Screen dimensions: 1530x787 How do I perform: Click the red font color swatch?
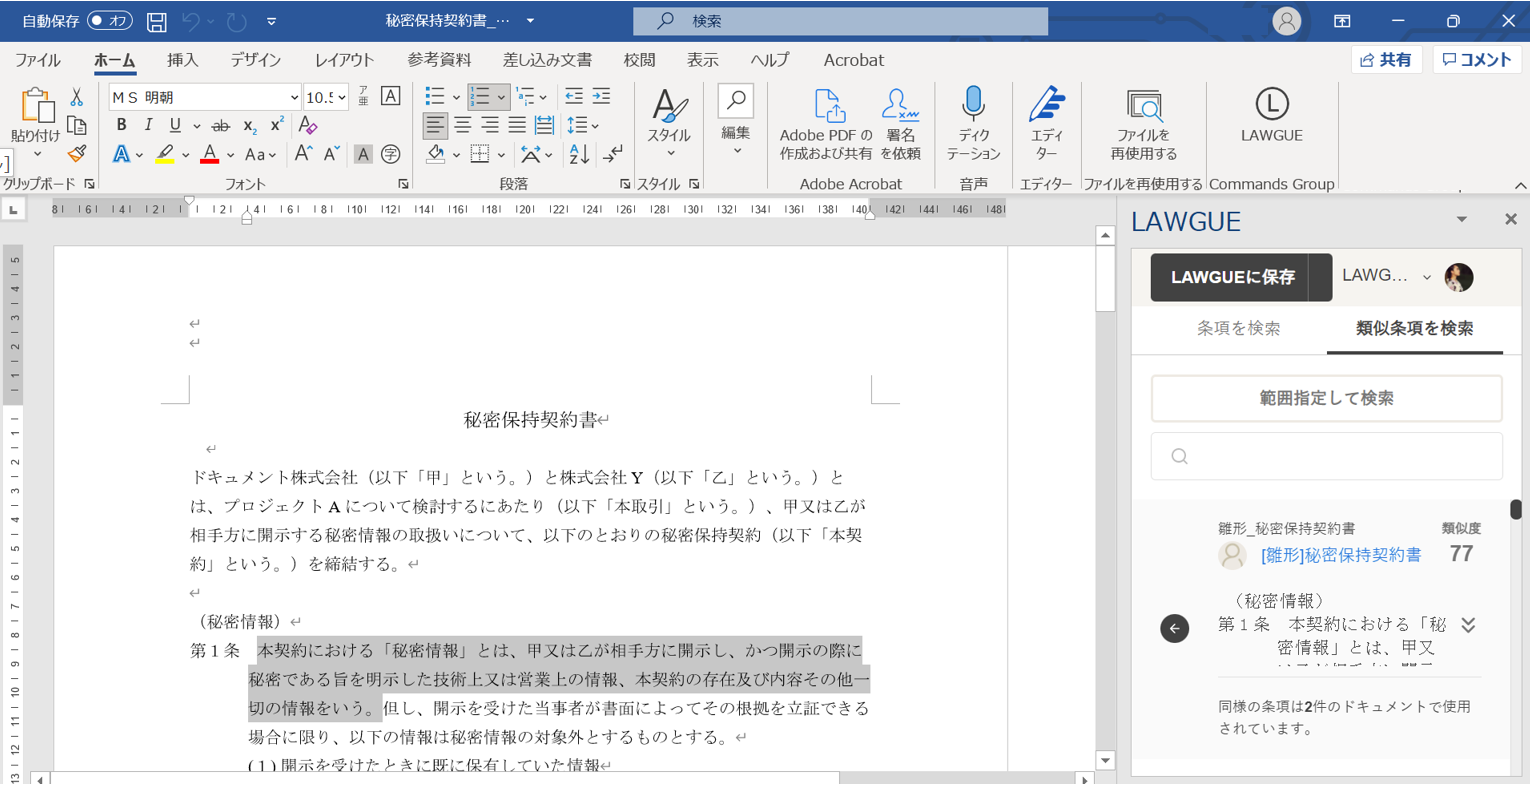[x=209, y=155]
